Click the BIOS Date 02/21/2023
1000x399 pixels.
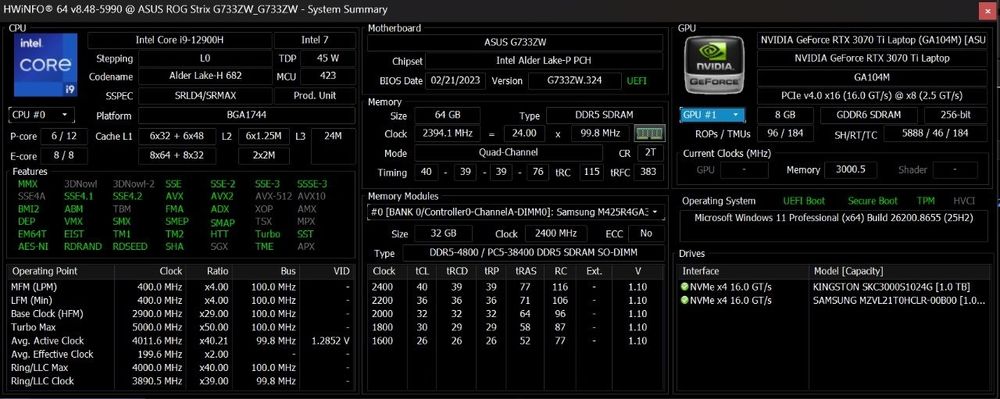[x=456, y=81]
